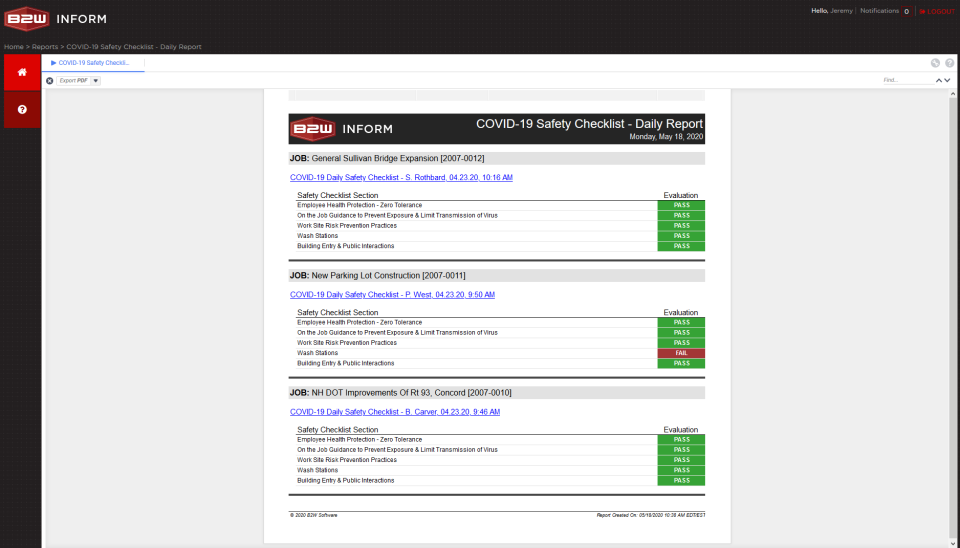
Task: Click the 'Report Created On' footer timestamp
Action: pyautogui.click(x=651, y=516)
